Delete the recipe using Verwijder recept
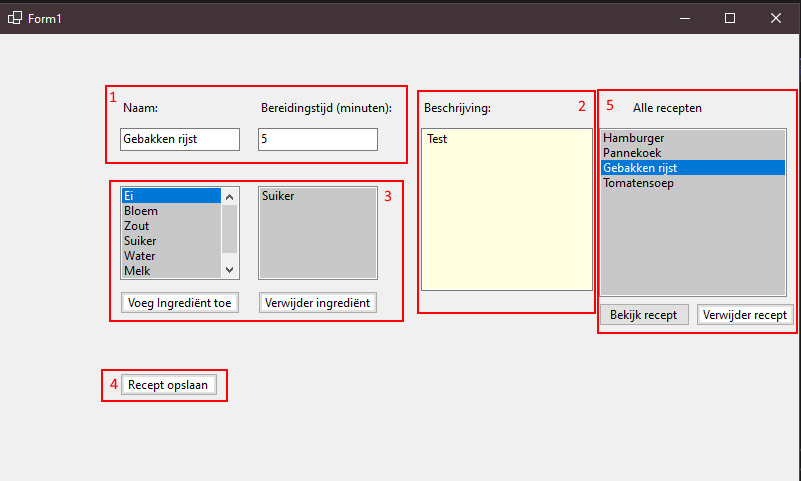The height and width of the screenshot is (481, 801). [745, 315]
